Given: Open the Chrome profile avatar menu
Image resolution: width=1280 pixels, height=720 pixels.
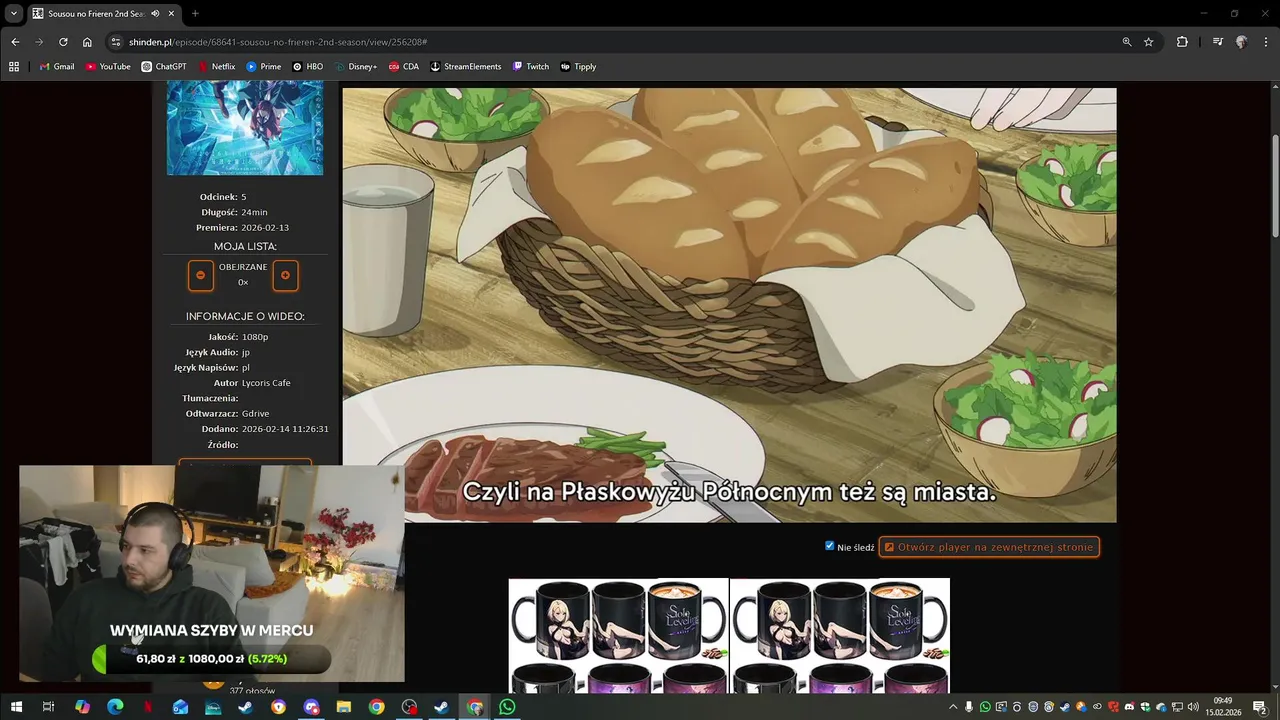Looking at the screenshot, I should pos(1241,42).
